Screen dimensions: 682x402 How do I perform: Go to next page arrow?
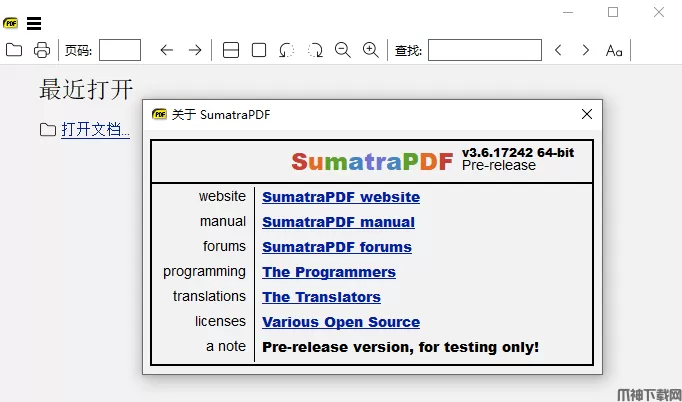click(x=195, y=50)
